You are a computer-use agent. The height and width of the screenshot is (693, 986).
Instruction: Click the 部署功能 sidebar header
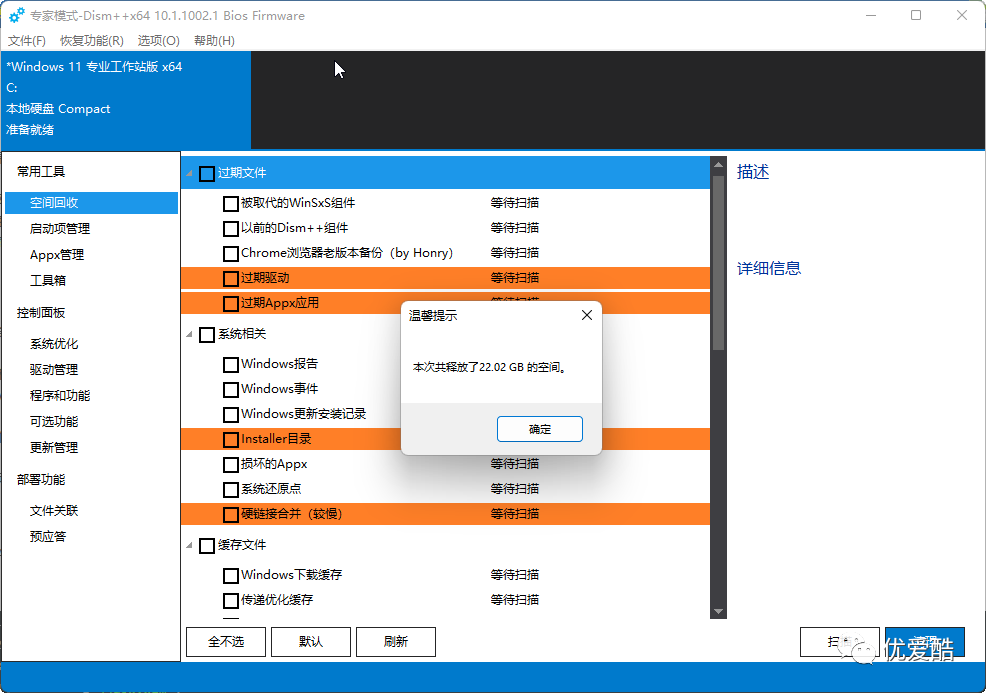tap(41, 479)
